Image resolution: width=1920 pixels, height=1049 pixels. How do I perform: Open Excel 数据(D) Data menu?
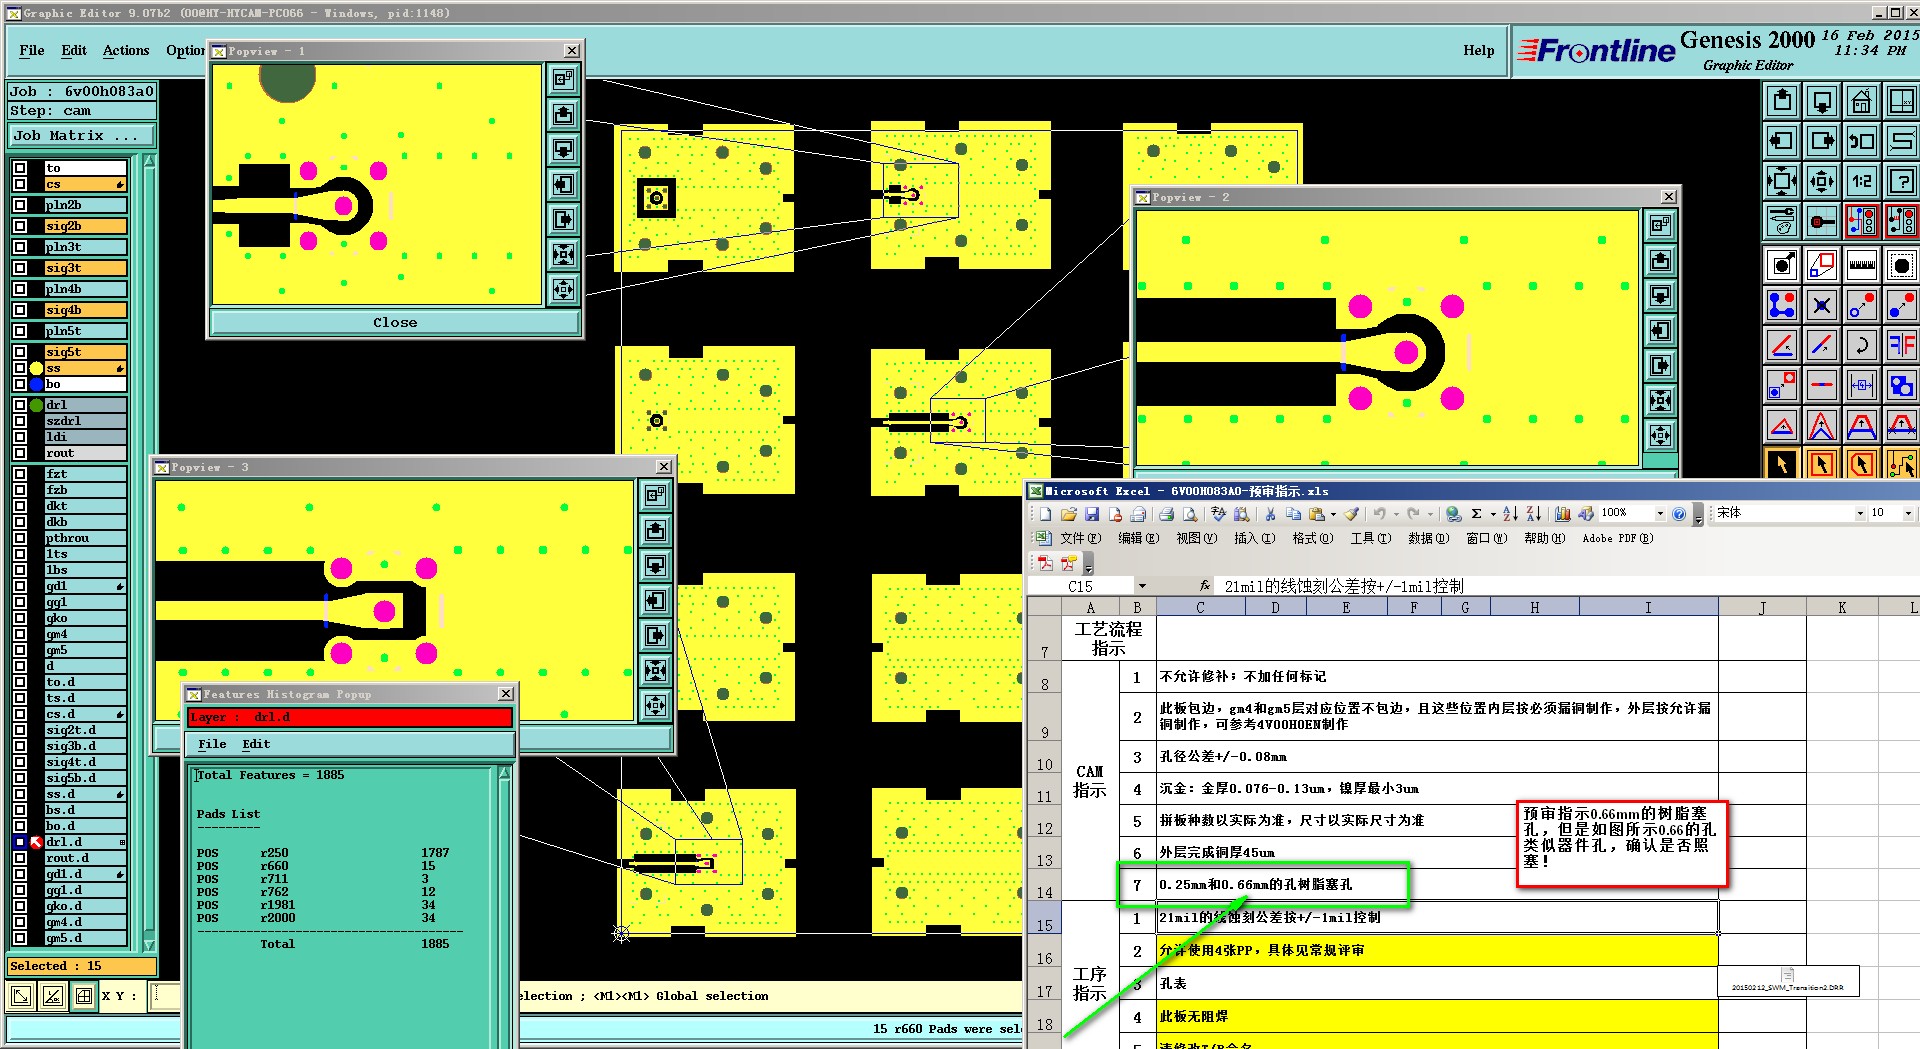(1428, 538)
